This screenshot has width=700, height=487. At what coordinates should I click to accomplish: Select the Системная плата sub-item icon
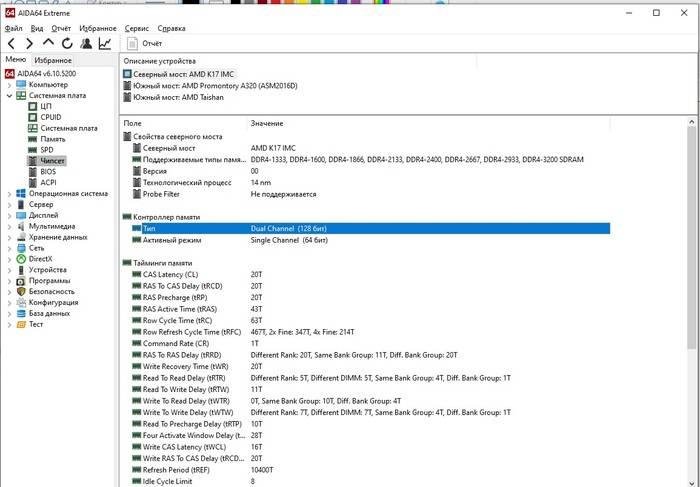(x=33, y=128)
